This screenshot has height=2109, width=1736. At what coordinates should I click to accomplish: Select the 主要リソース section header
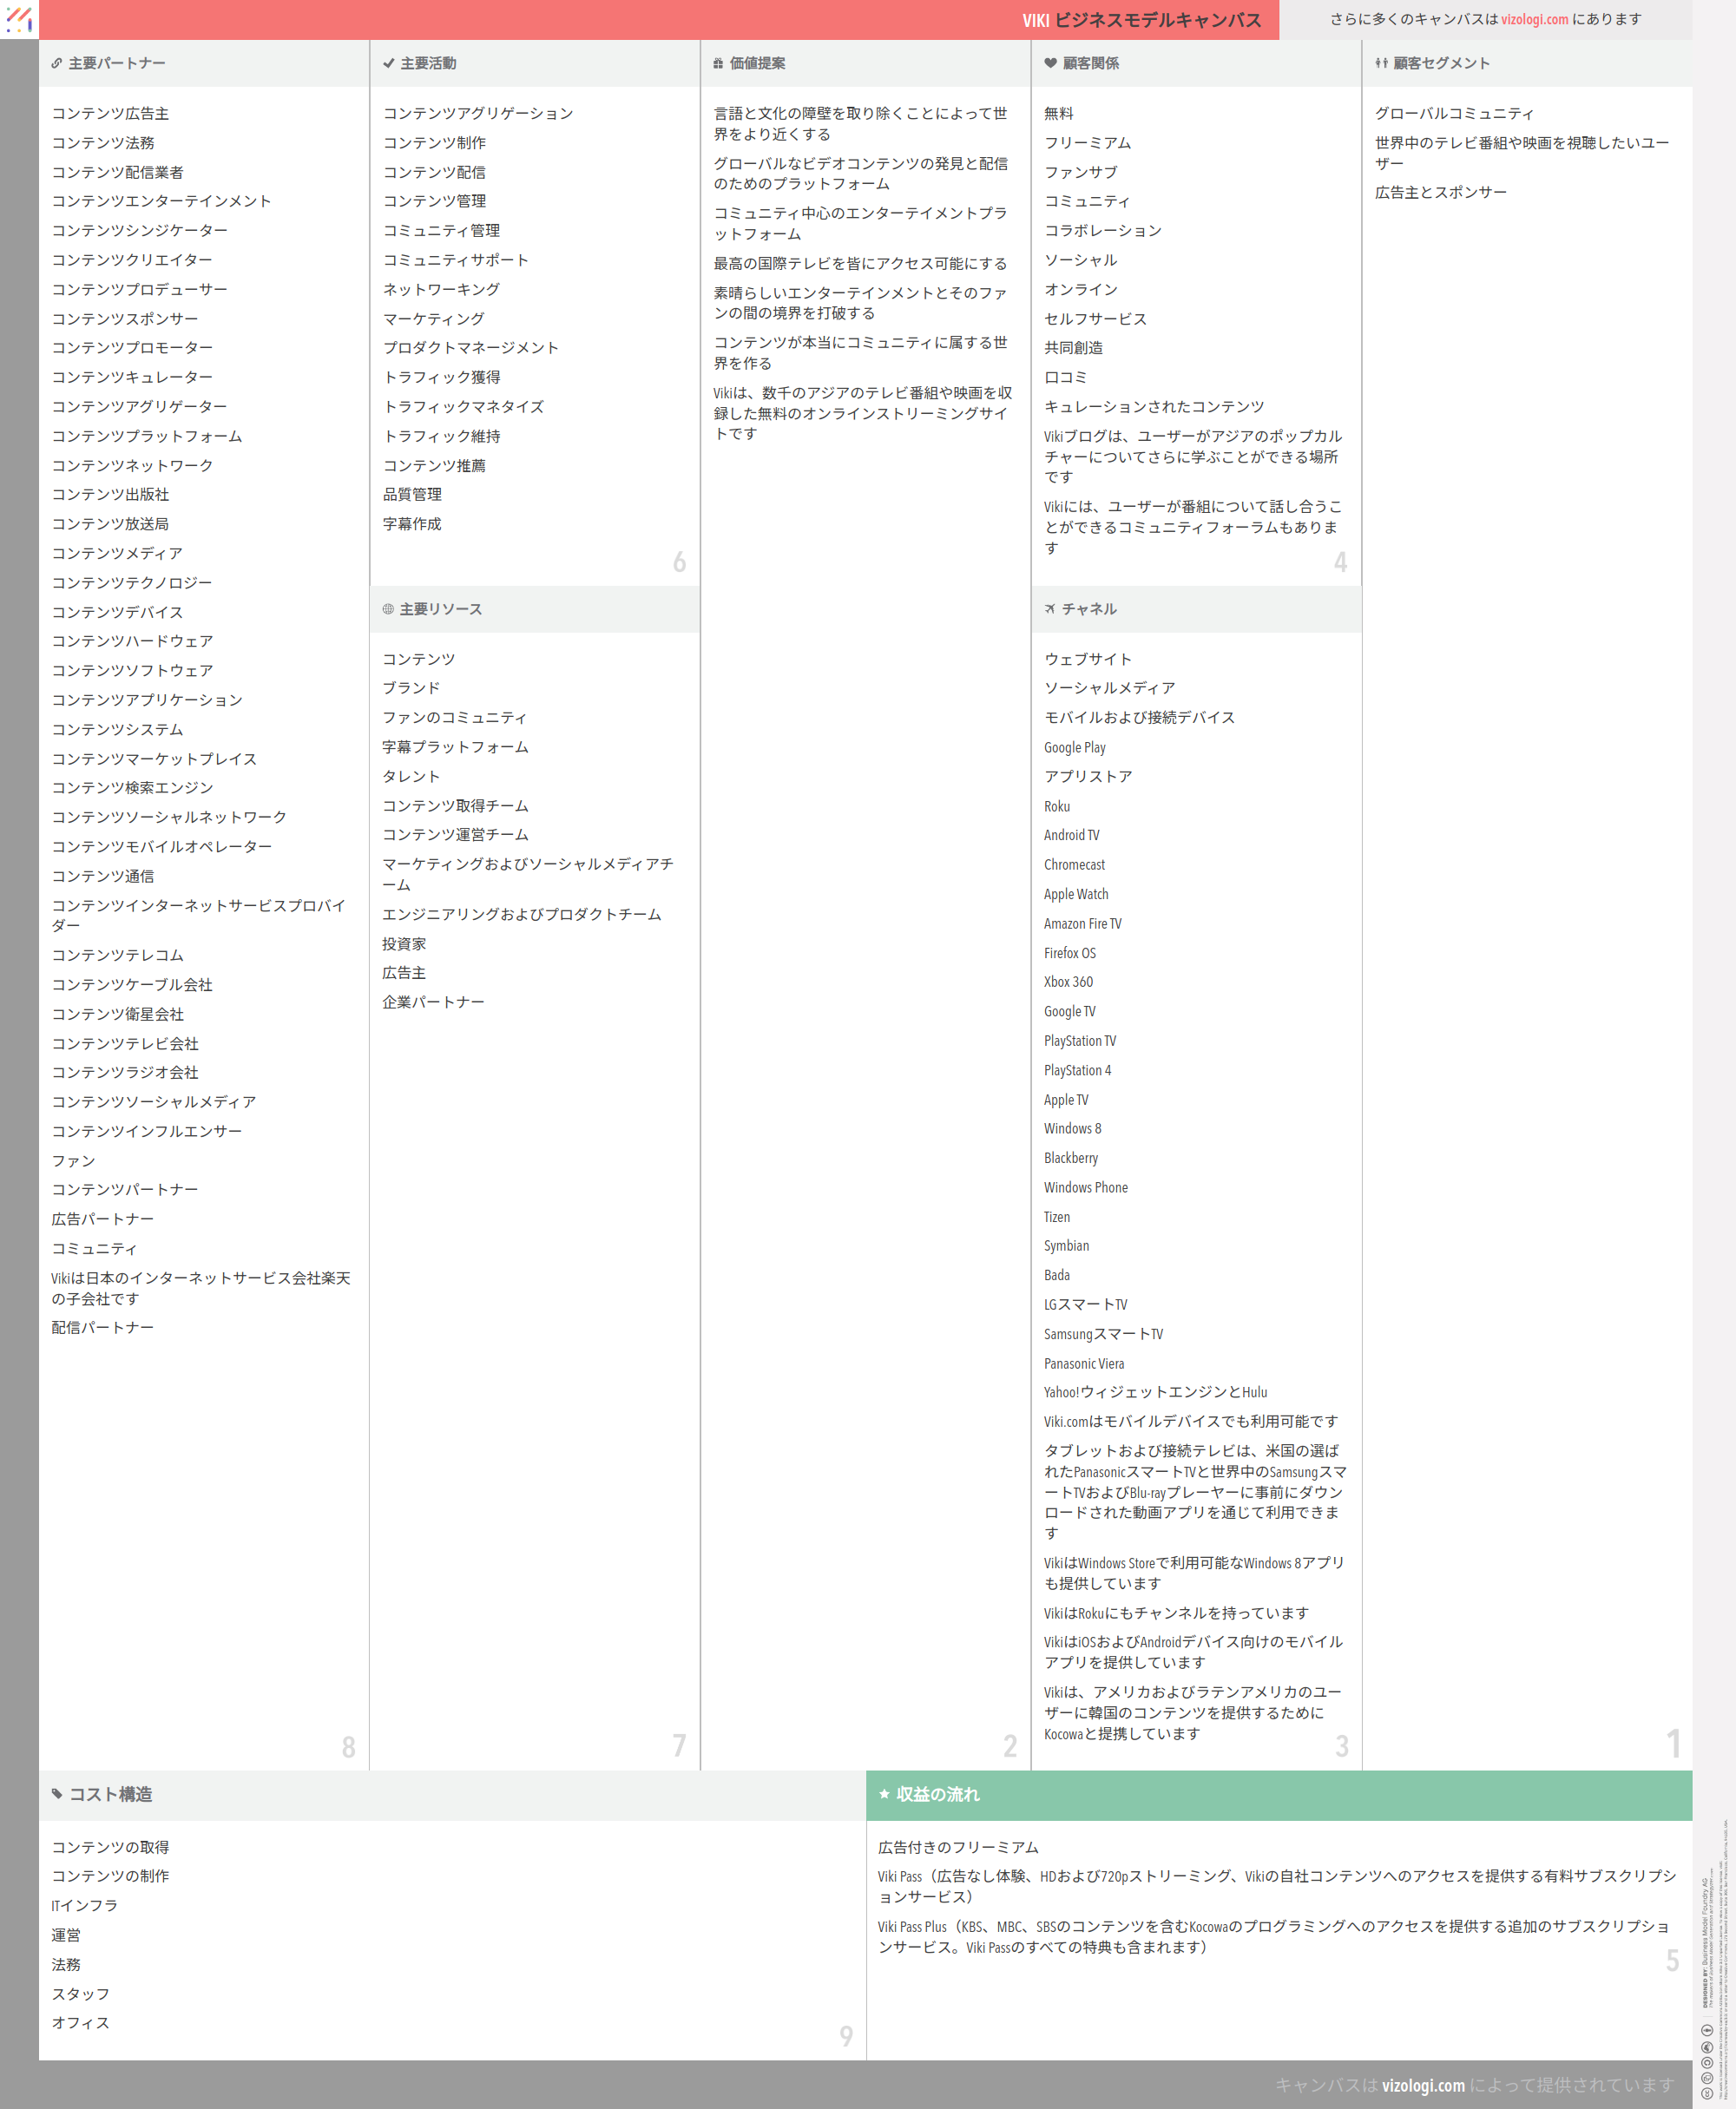point(440,609)
